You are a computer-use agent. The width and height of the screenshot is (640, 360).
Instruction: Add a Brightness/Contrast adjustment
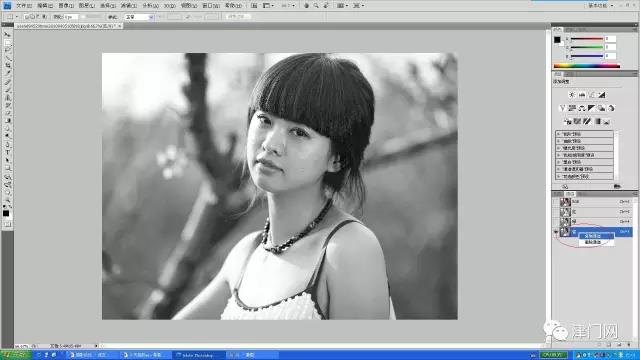[572, 95]
